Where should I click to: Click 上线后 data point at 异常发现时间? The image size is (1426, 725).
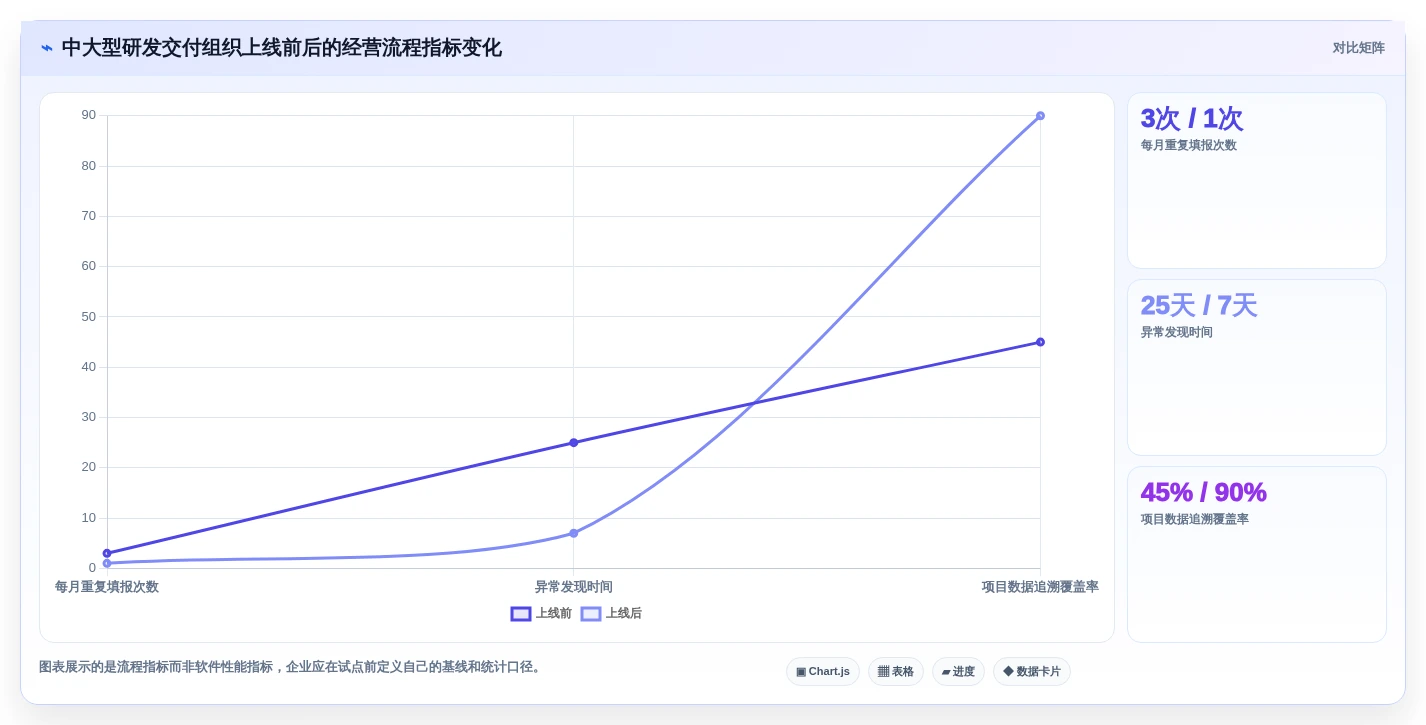(x=574, y=533)
